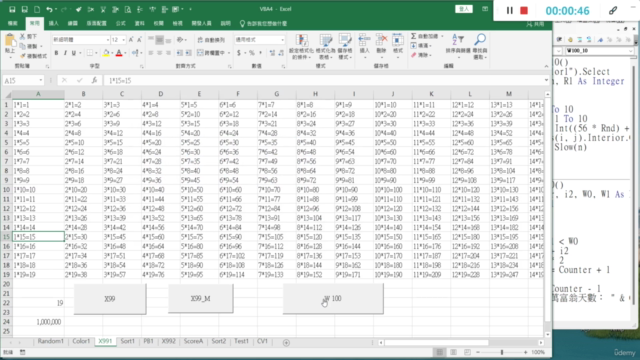Run the X99 macro button
This screenshot has width=640, height=360.
click(110, 299)
